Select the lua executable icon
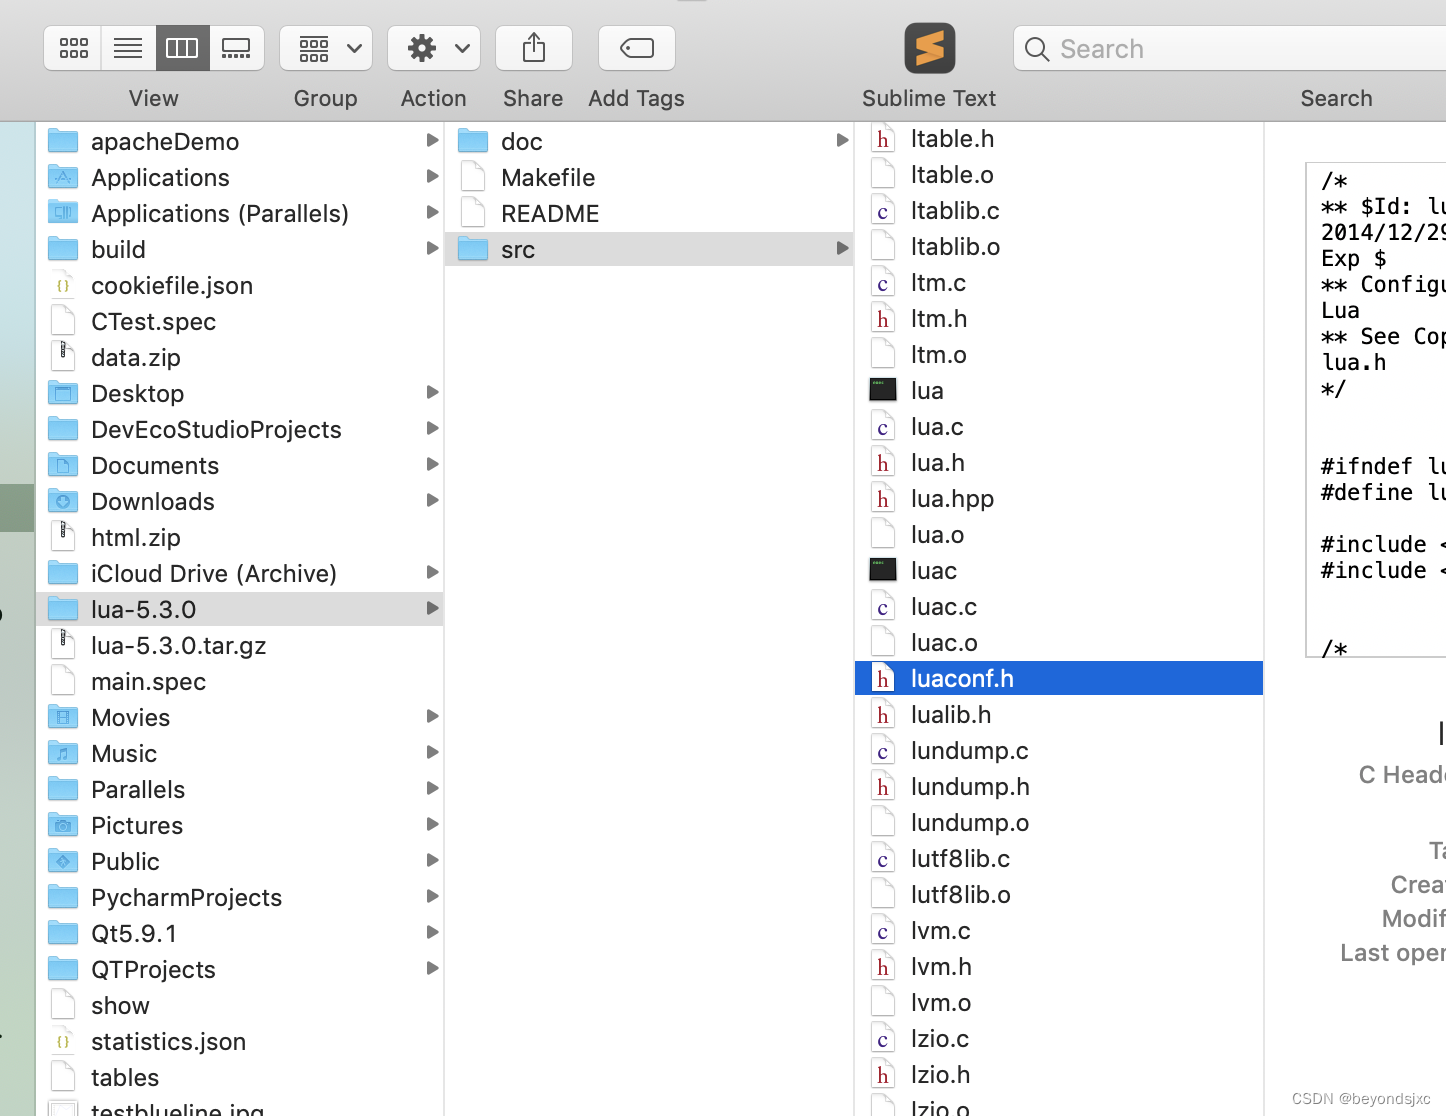1446x1116 pixels. (x=883, y=390)
